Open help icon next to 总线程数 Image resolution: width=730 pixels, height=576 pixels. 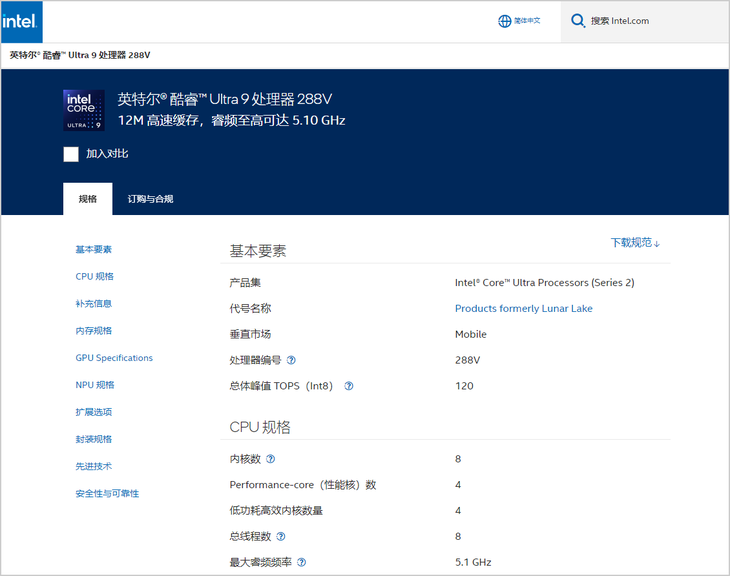[280, 536]
